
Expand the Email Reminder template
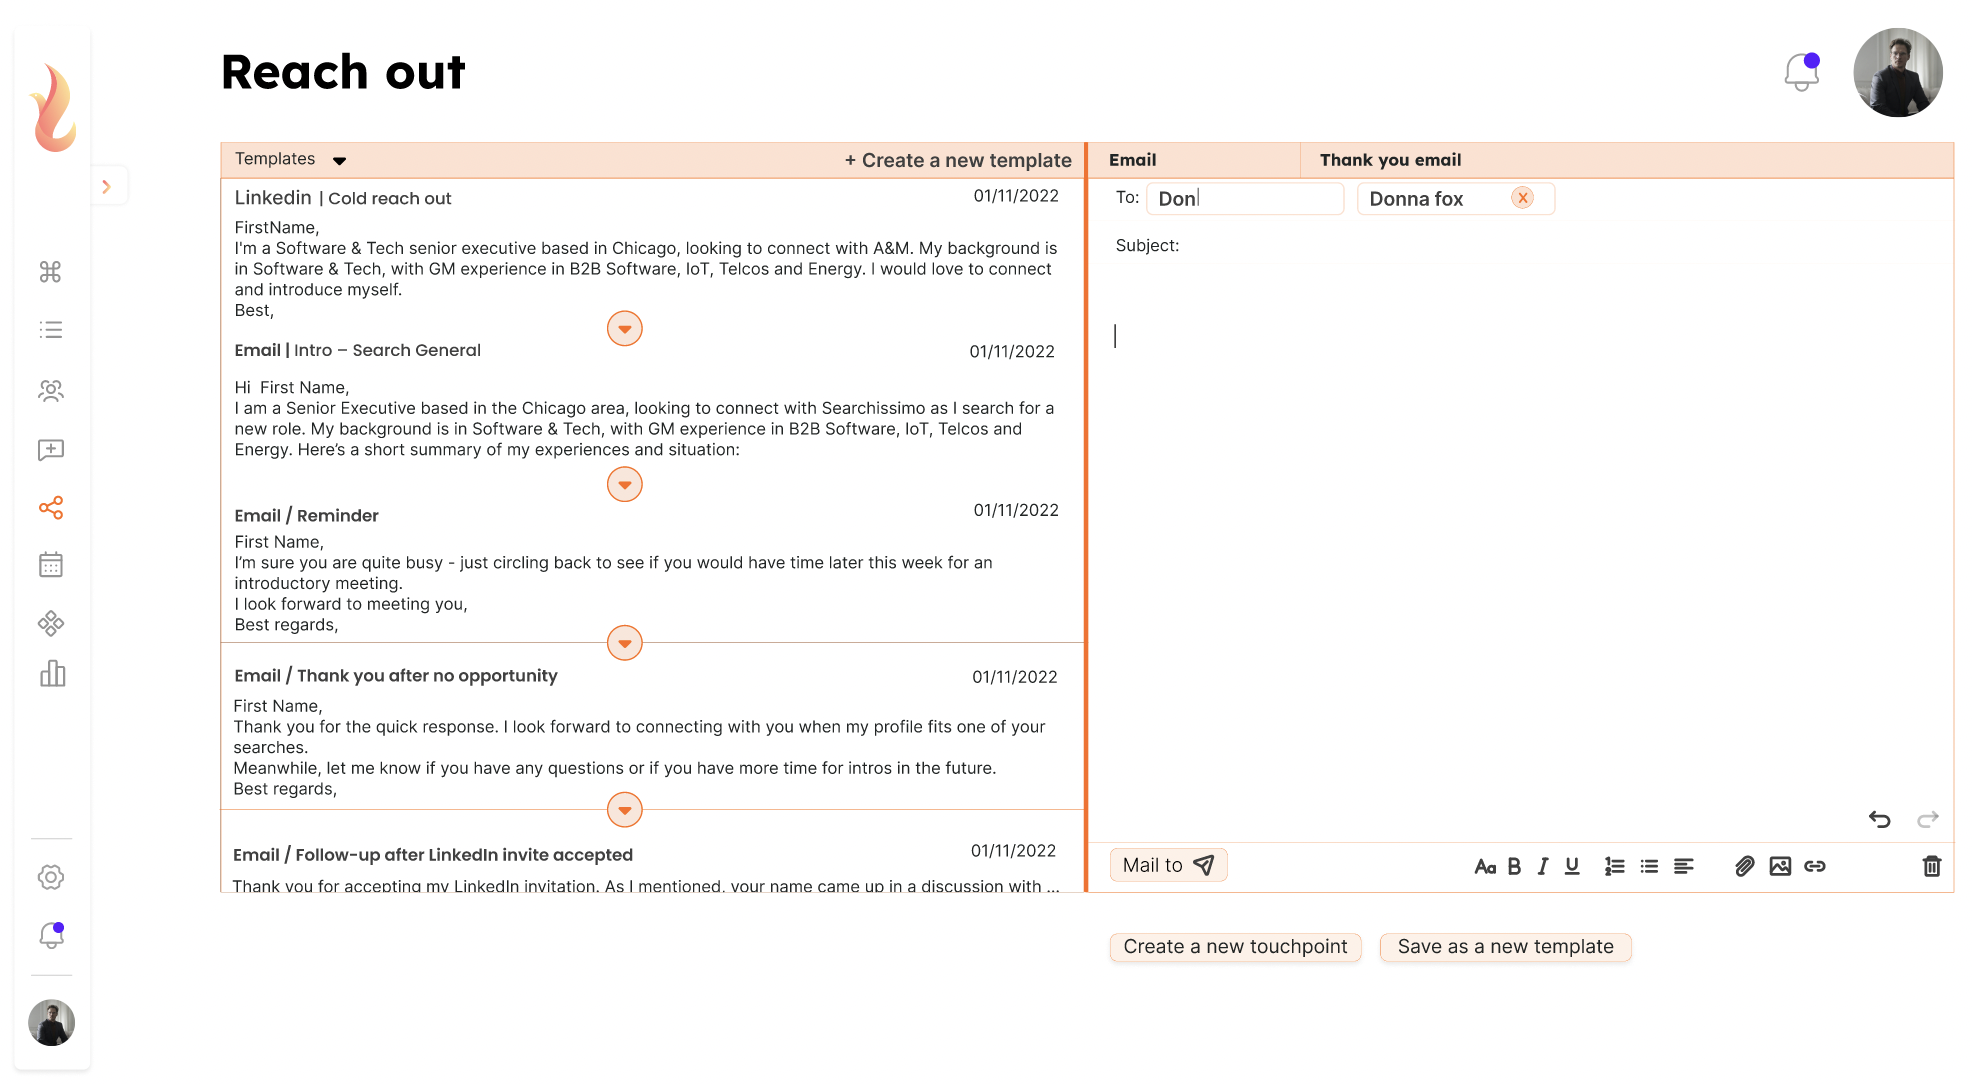click(x=624, y=643)
